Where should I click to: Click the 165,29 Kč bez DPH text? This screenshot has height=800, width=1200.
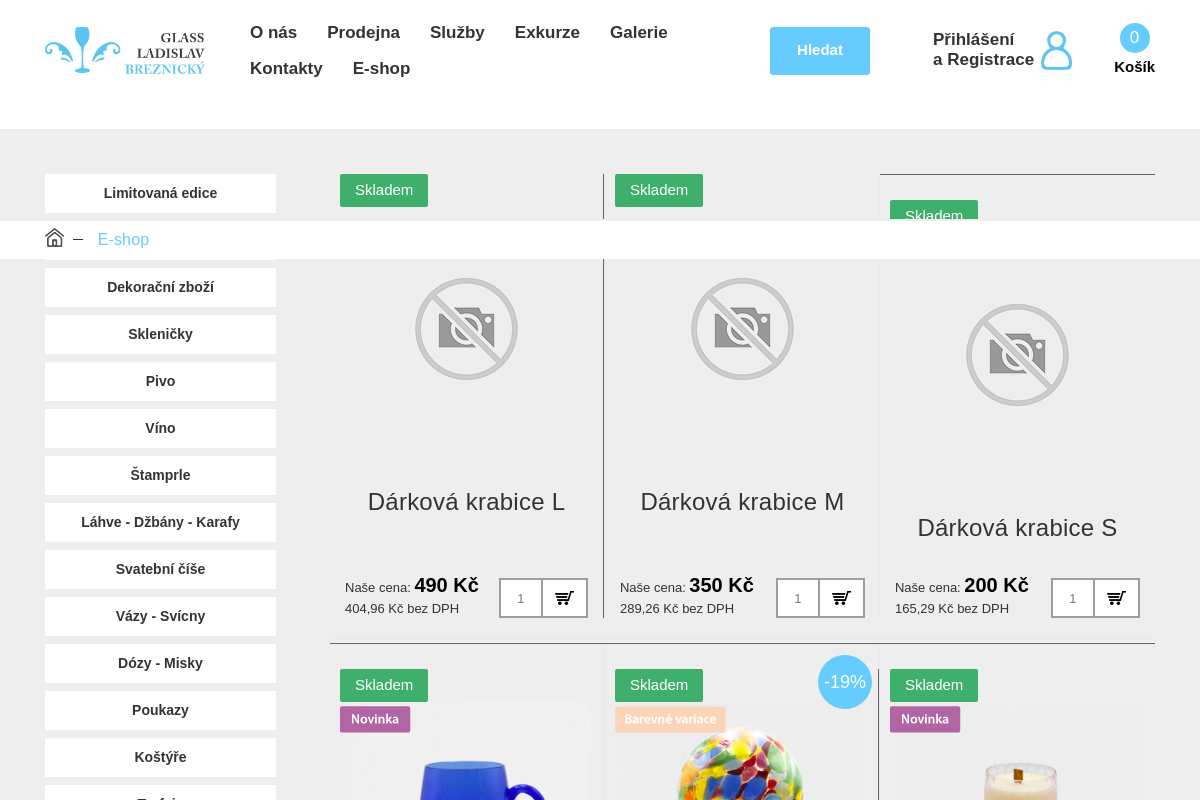point(952,608)
